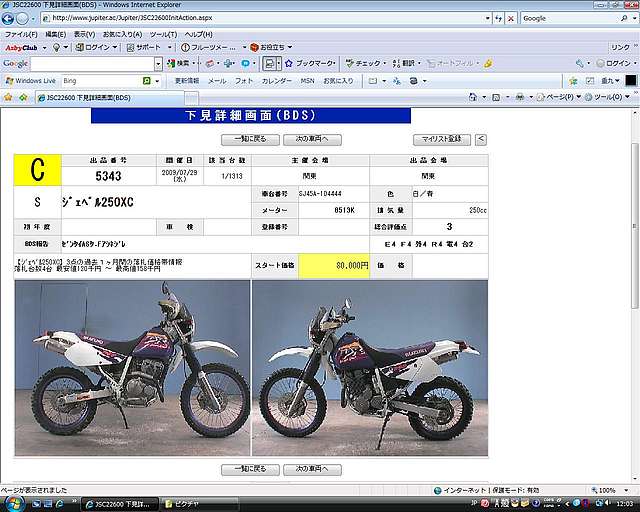
Task: Click the bottom 一覧に戻る button
Action: pyautogui.click(x=250, y=469)
